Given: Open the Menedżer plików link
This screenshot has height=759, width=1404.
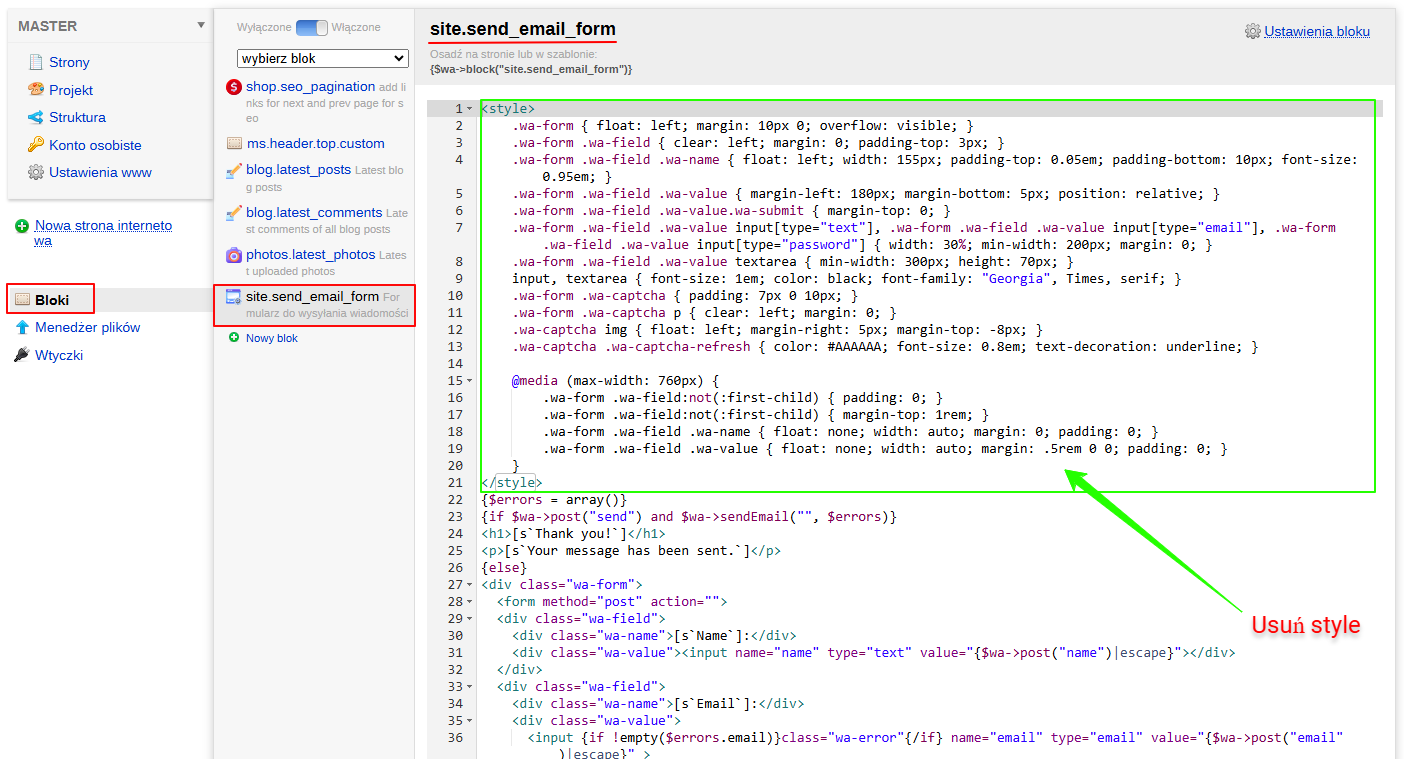Looking at the screenshot, I should coord(87,327).
